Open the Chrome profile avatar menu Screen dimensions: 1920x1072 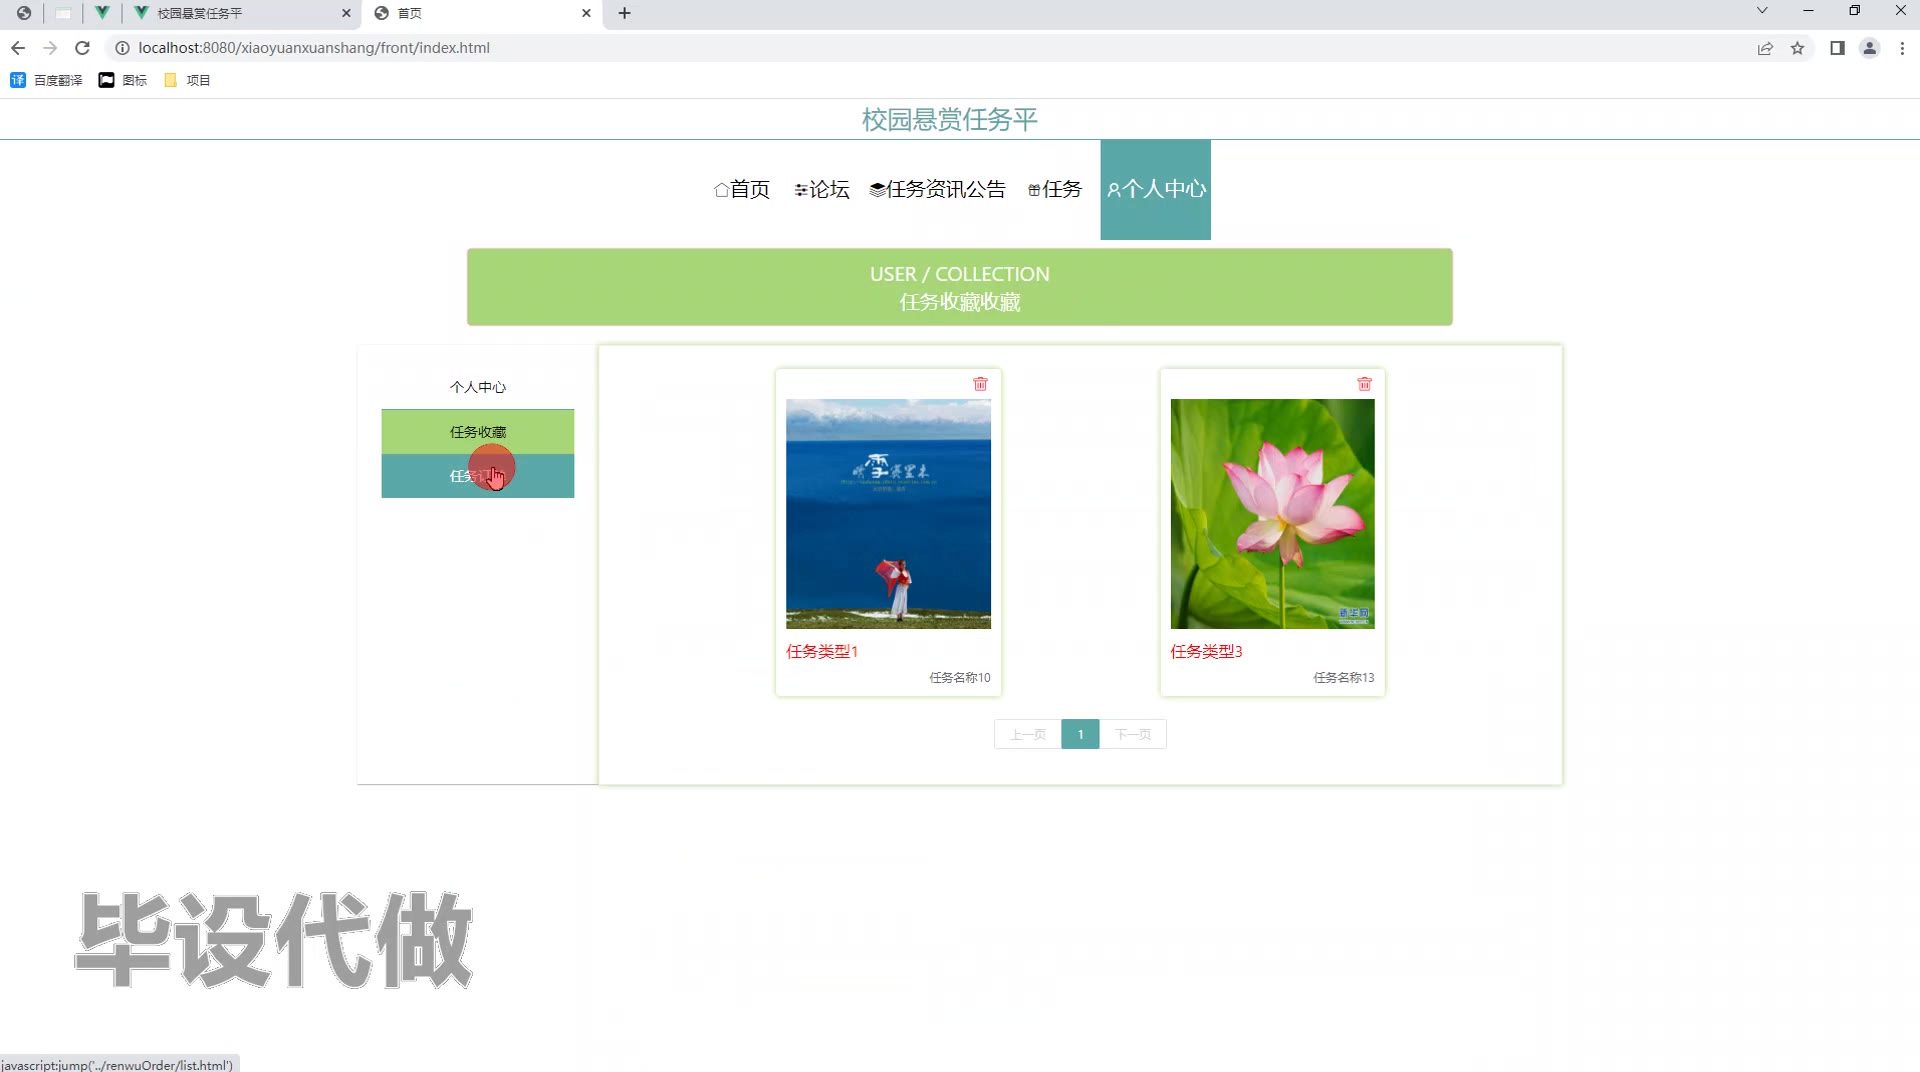(1869, 48)
